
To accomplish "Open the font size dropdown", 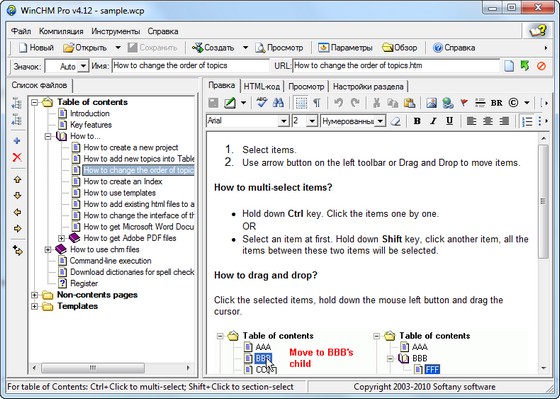I will [x=312, y=121].
